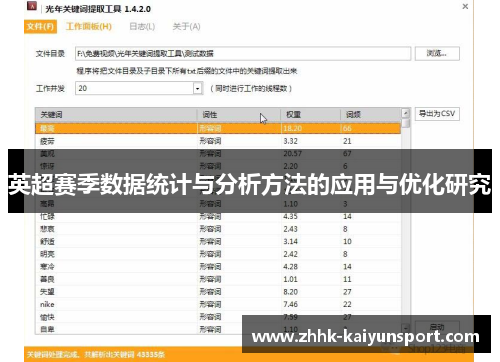Image resolution: width=500 pixels, height=362 pixels.
Task: Open the 关于(A) menu
Action: [186, 27]
